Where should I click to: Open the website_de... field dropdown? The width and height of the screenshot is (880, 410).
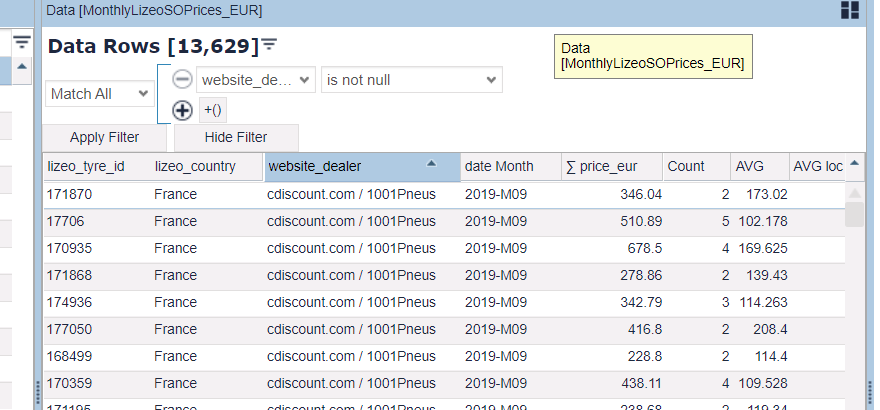[x=256, y=79]
